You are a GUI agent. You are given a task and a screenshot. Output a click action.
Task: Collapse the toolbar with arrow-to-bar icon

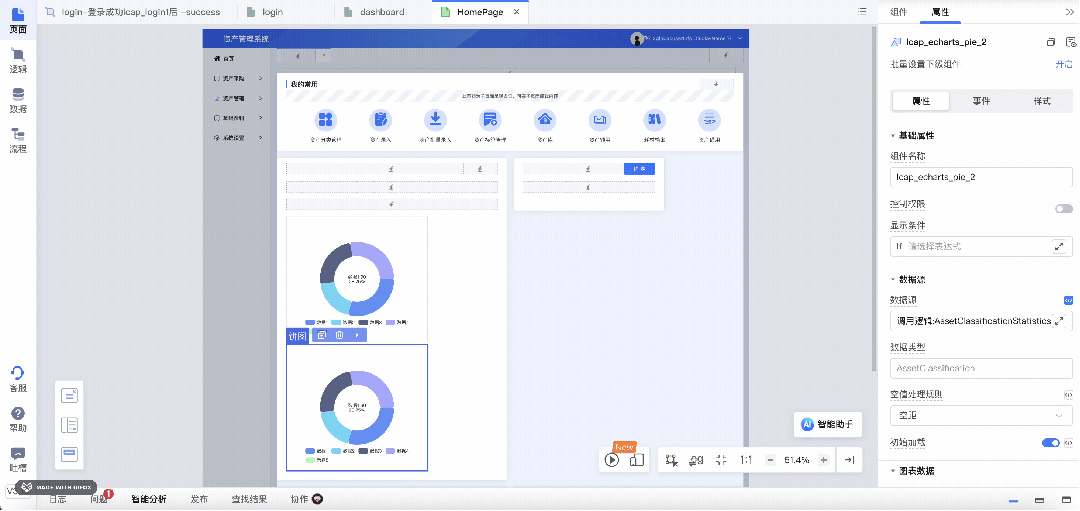point(850,460)
